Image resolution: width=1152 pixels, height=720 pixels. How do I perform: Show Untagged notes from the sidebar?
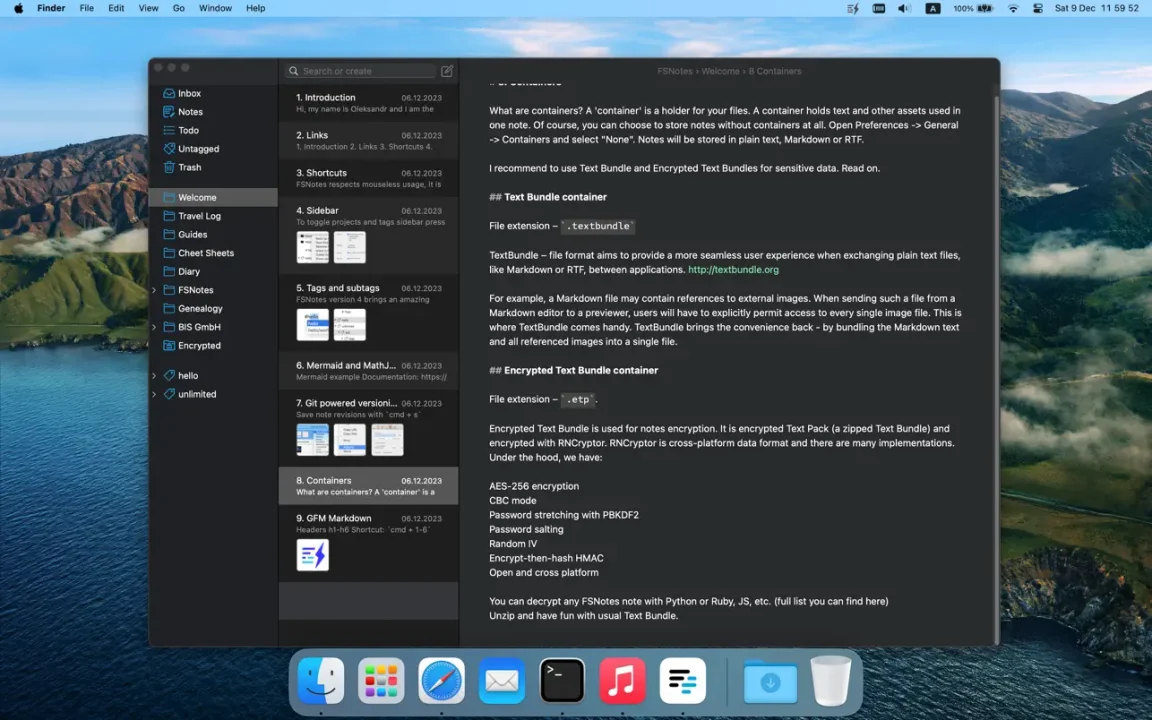[x=198, y=149]
